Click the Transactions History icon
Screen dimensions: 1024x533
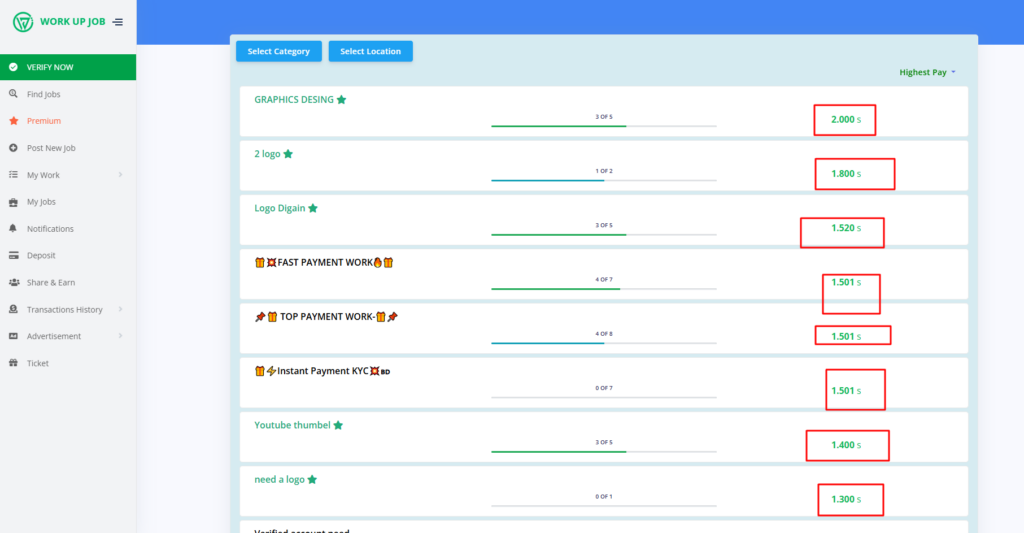click(13, 310)
